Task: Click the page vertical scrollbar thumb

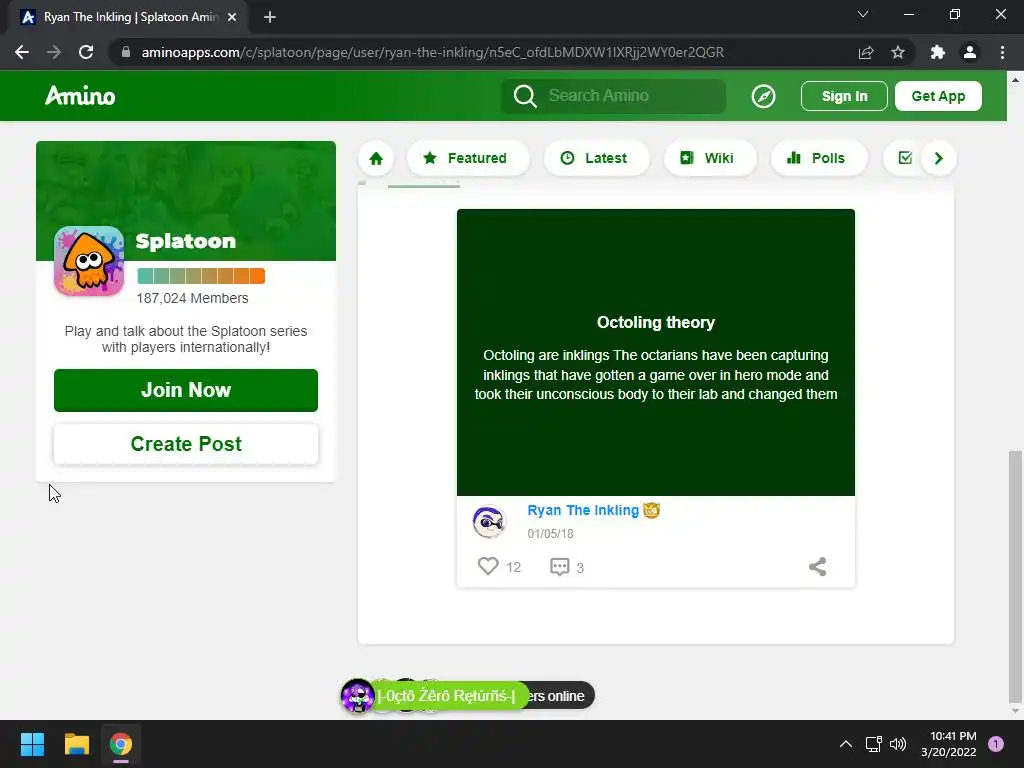Action: click(x=1015, y=578)
